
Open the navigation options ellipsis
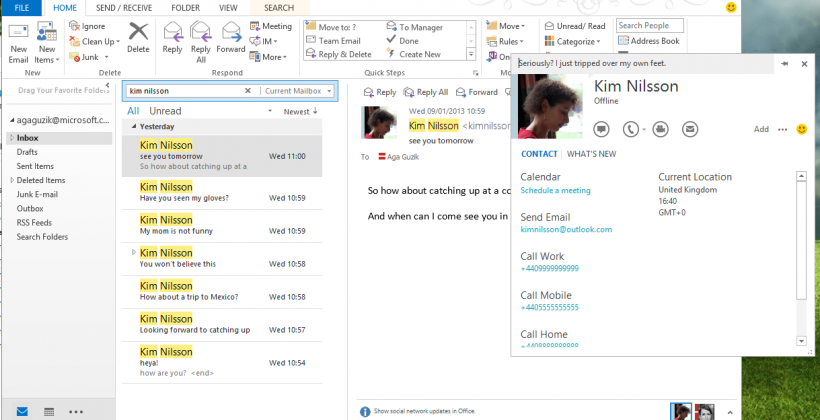(x=76, y=412)
